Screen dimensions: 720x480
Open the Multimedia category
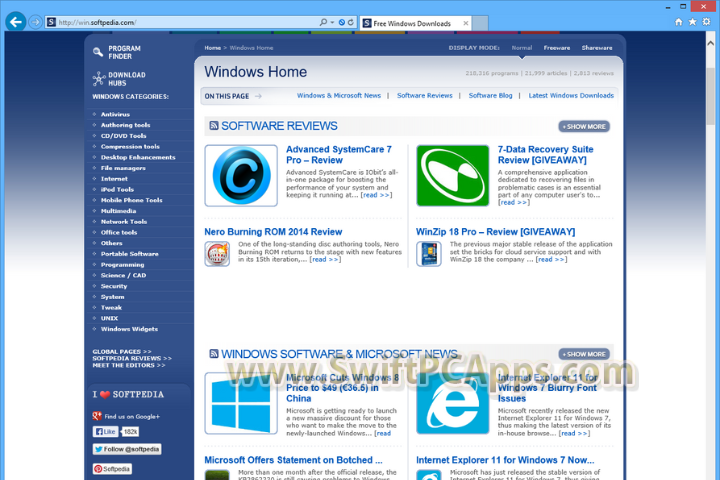click(118, 211)
